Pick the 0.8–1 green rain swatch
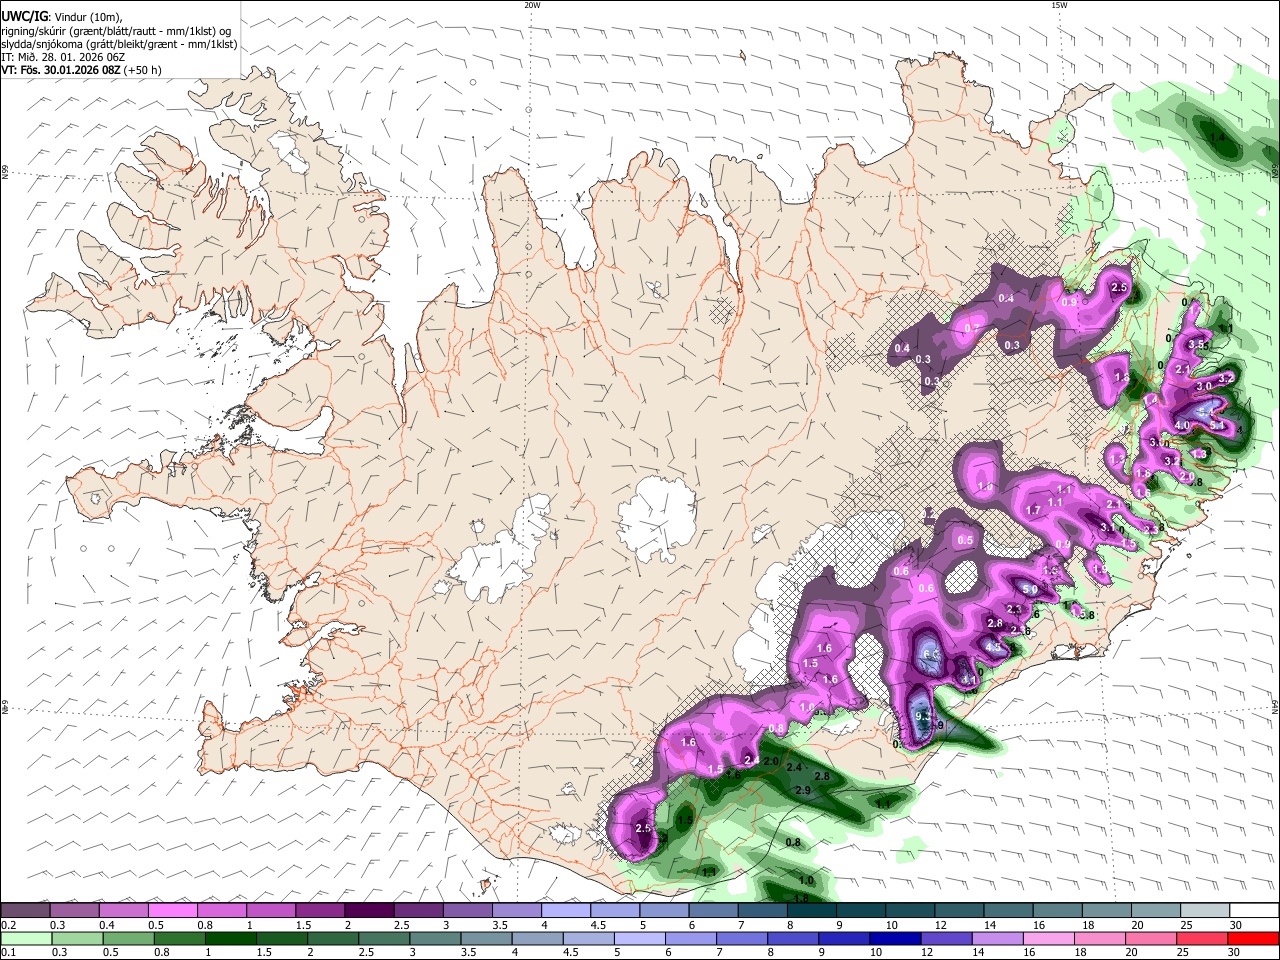1280x960 pixels. [x=179, y=938]
